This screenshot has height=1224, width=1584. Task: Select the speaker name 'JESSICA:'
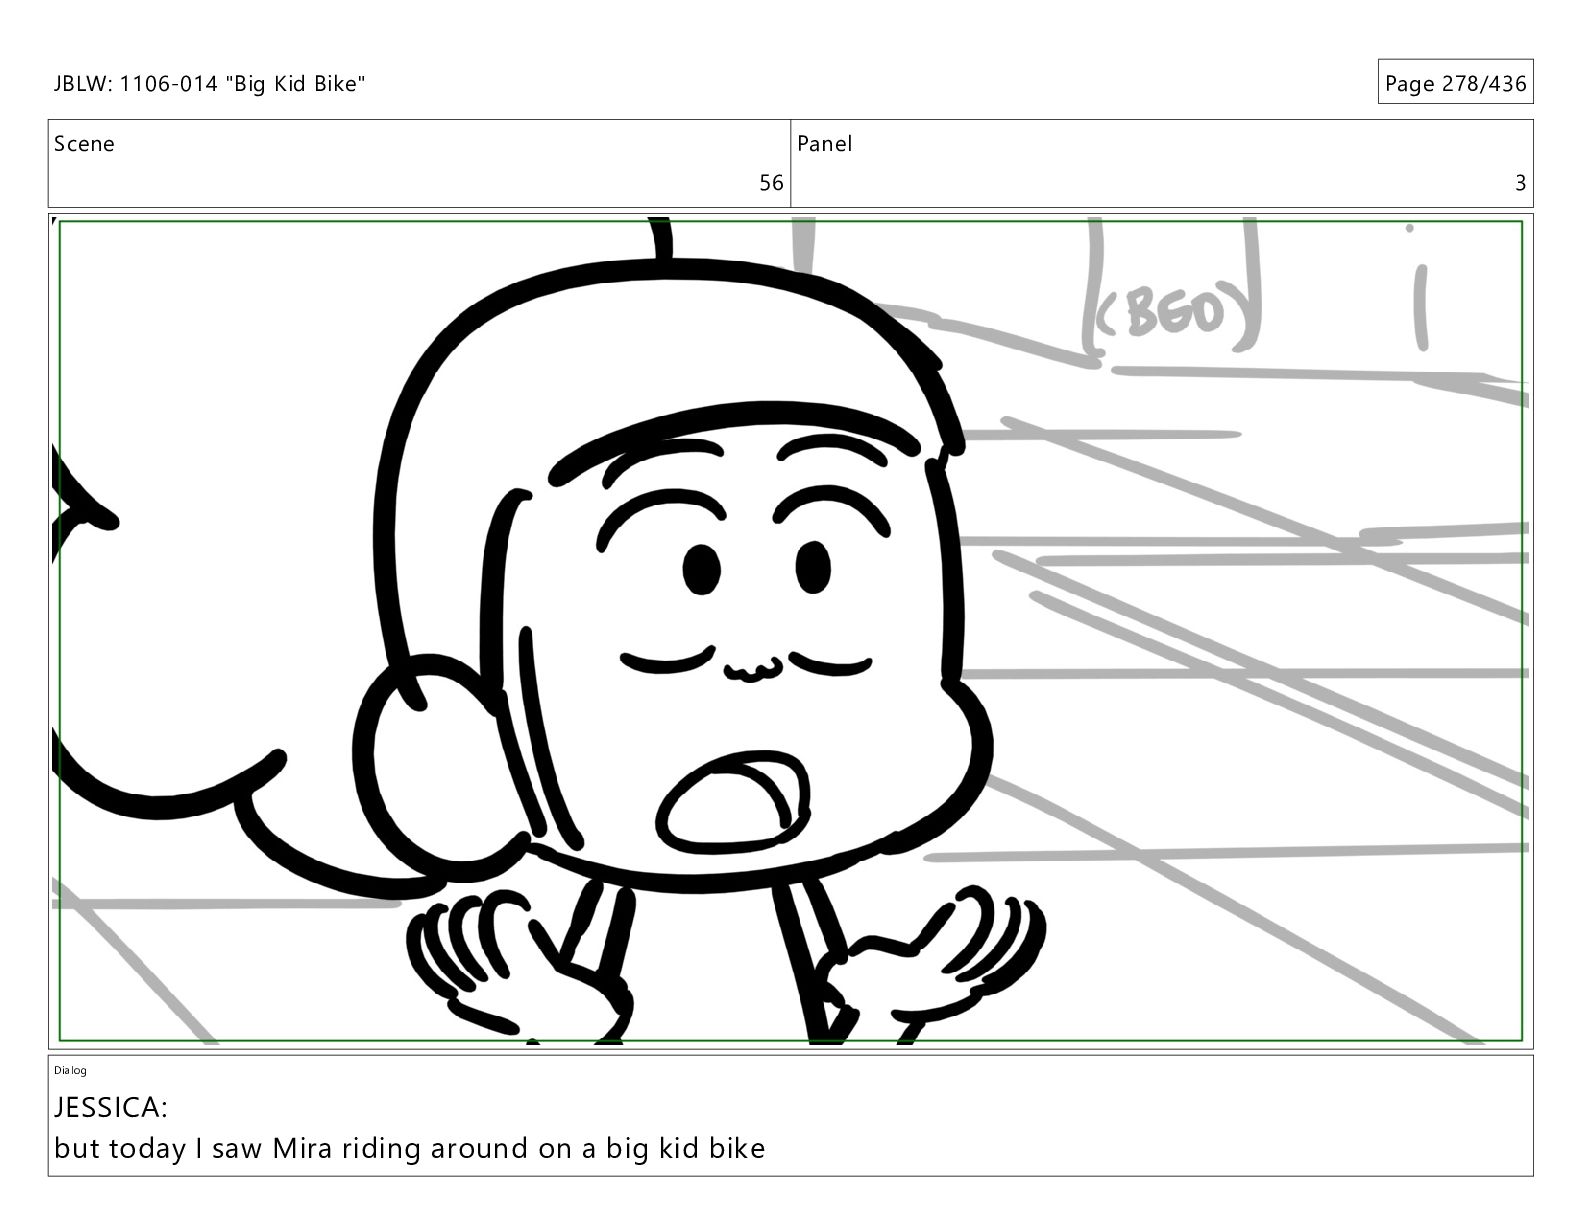pos(111,1108)
